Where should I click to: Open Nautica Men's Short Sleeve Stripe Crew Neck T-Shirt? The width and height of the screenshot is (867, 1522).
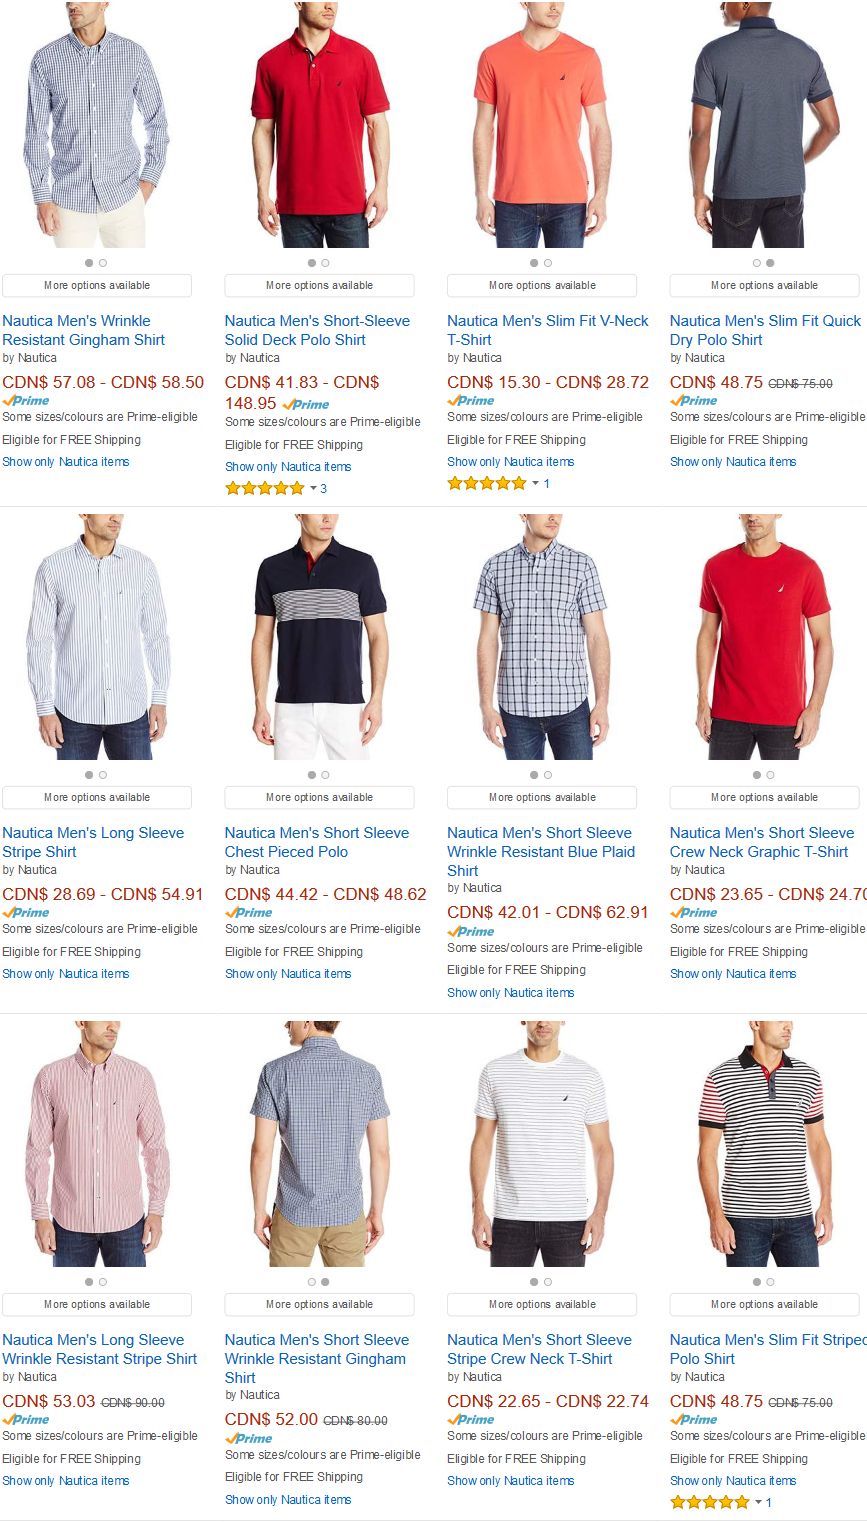pyautogui.click(x=540, y=1349)
